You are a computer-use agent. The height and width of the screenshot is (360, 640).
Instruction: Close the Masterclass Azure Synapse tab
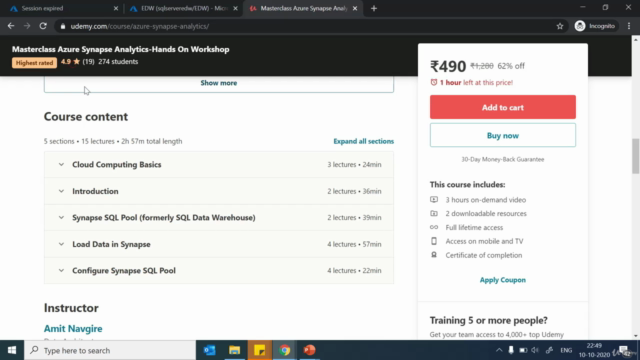355,8
